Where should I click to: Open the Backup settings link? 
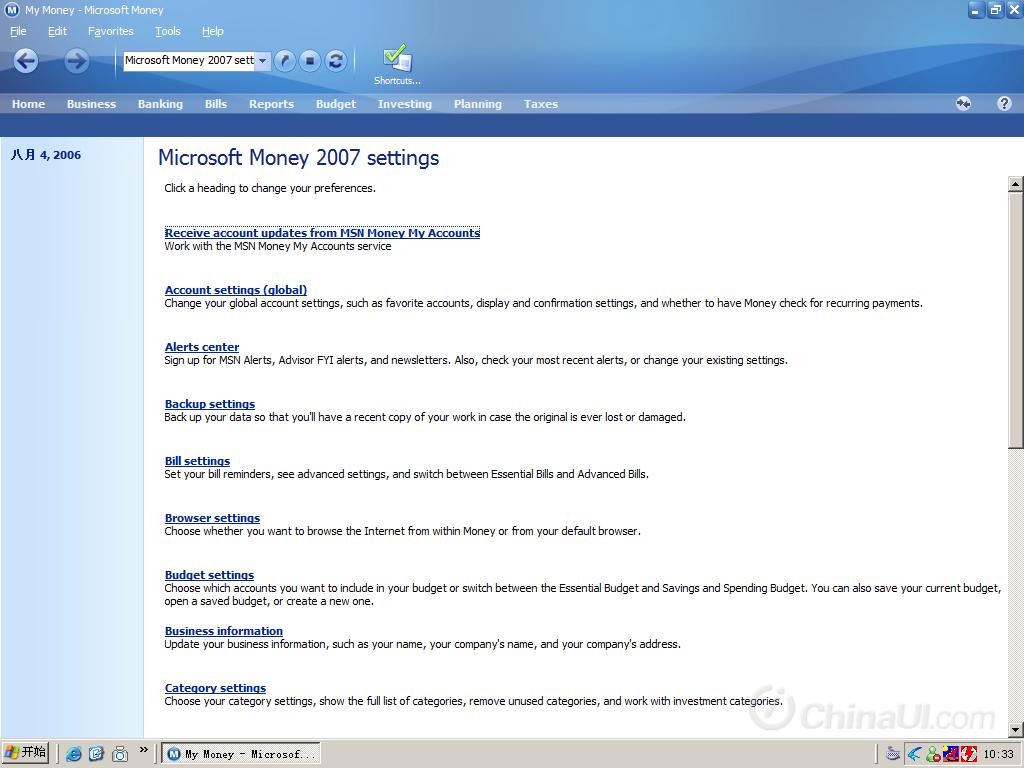pyautogui.click(x=210, y=404)
